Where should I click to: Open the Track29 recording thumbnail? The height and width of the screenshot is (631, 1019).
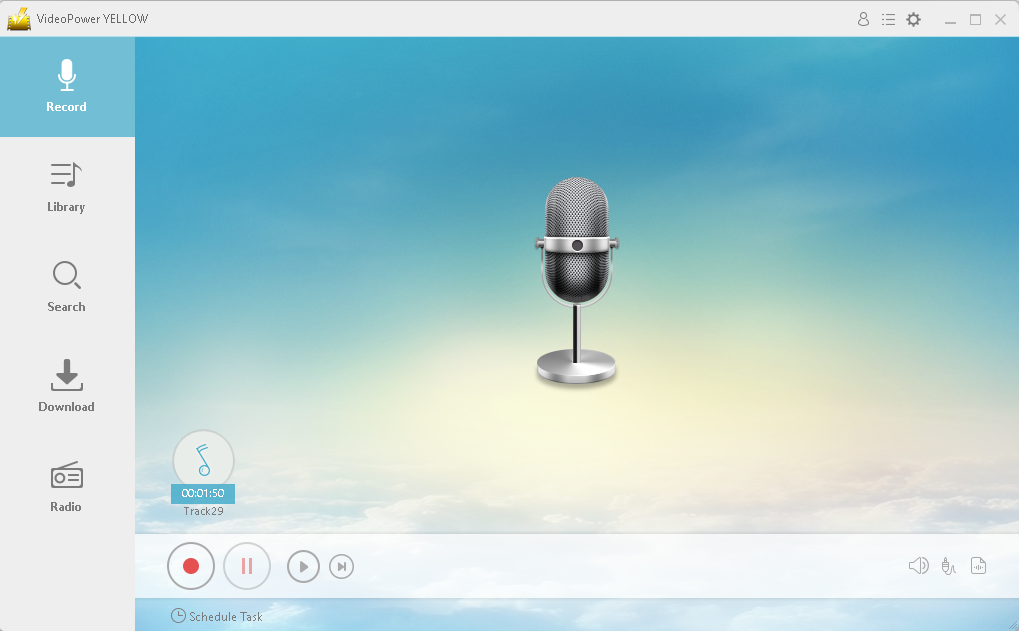coord(203,462)
